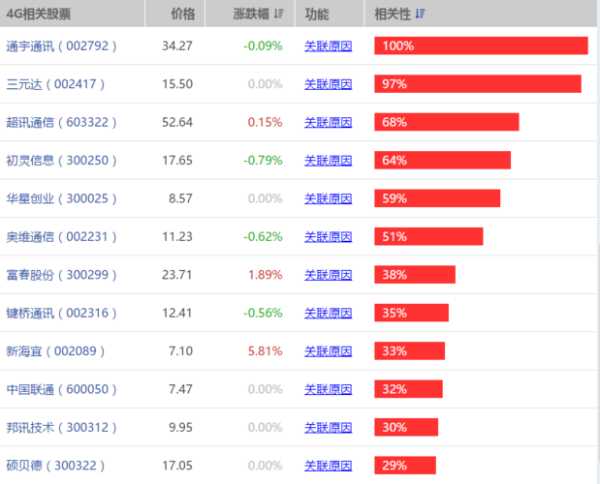
Task: Select change value 5.81%
Action: click(x=265, y=351)
